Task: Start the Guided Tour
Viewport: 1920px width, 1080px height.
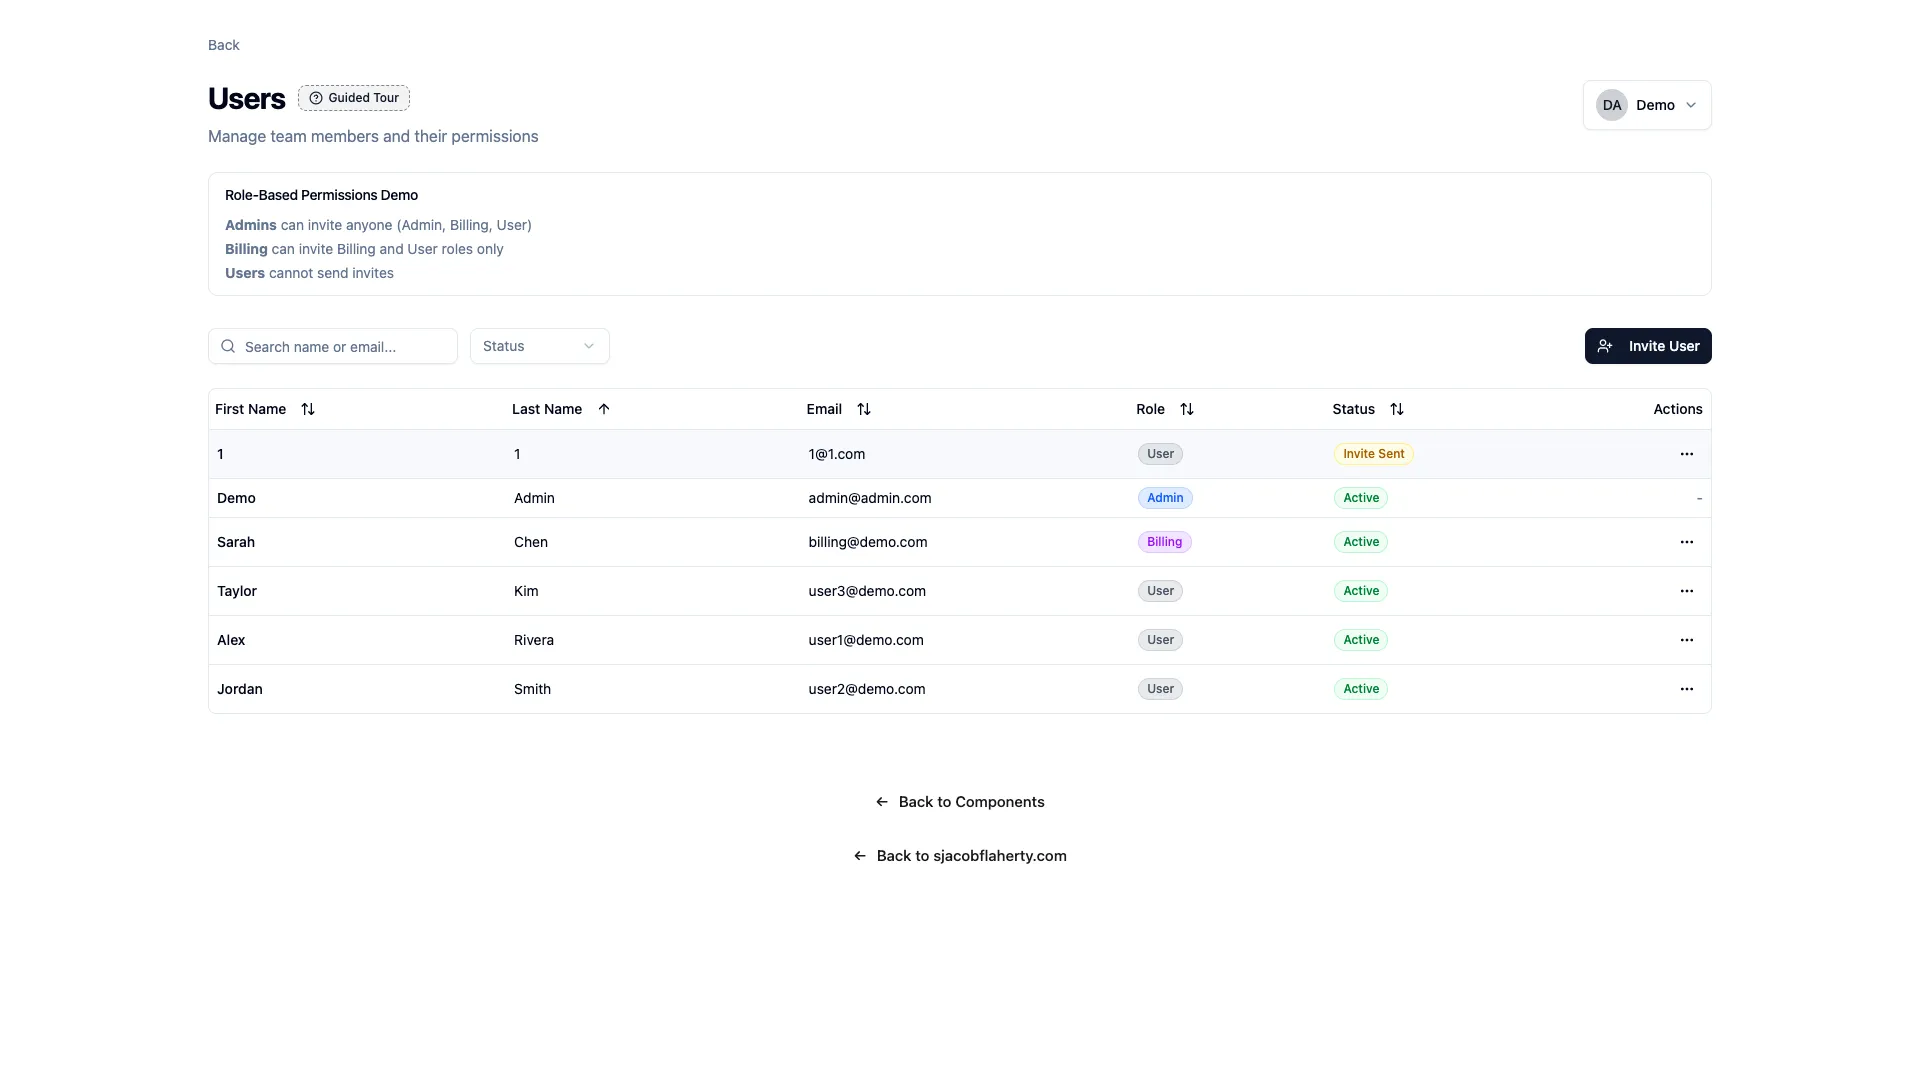Action: [354, 98]
